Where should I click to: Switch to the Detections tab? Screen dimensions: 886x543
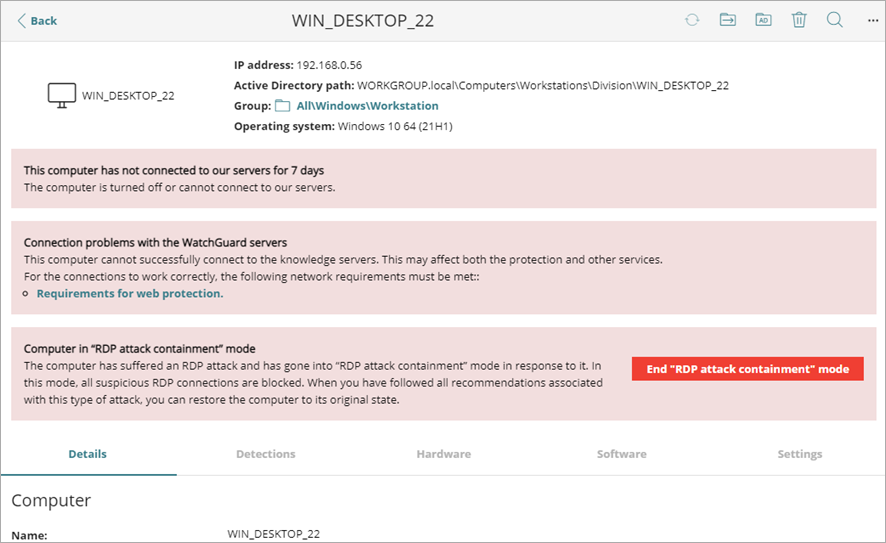coord(265,454)
